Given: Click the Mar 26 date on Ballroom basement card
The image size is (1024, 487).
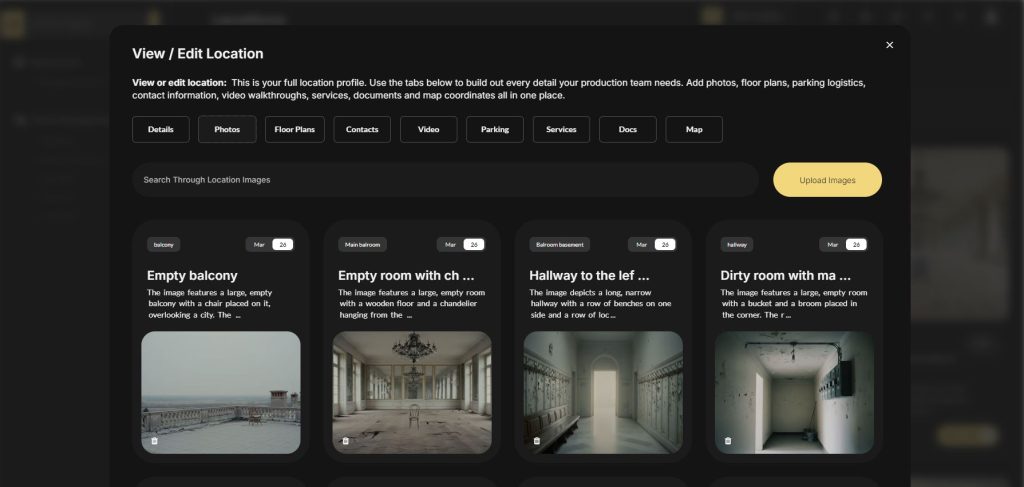Looking at the screenshot, I should [x=652, y=245].
